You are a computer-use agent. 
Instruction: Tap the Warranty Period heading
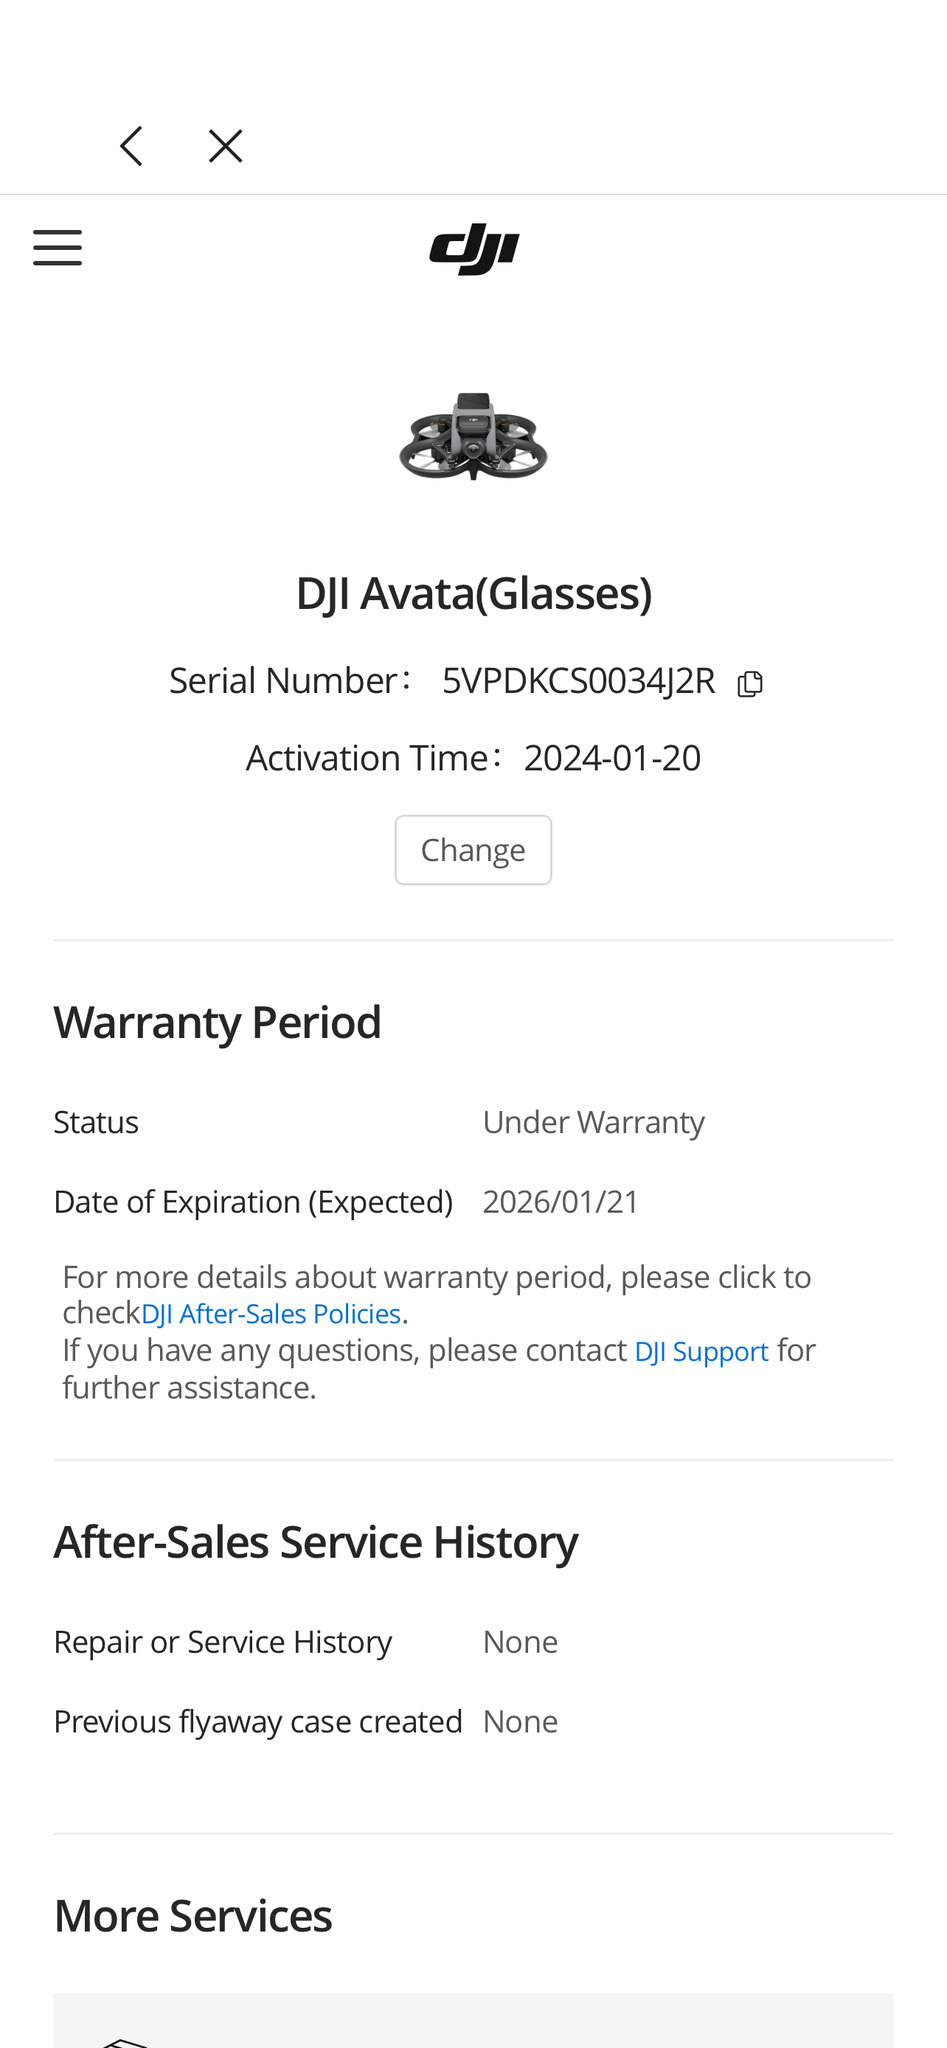[x=217, y=1023]
